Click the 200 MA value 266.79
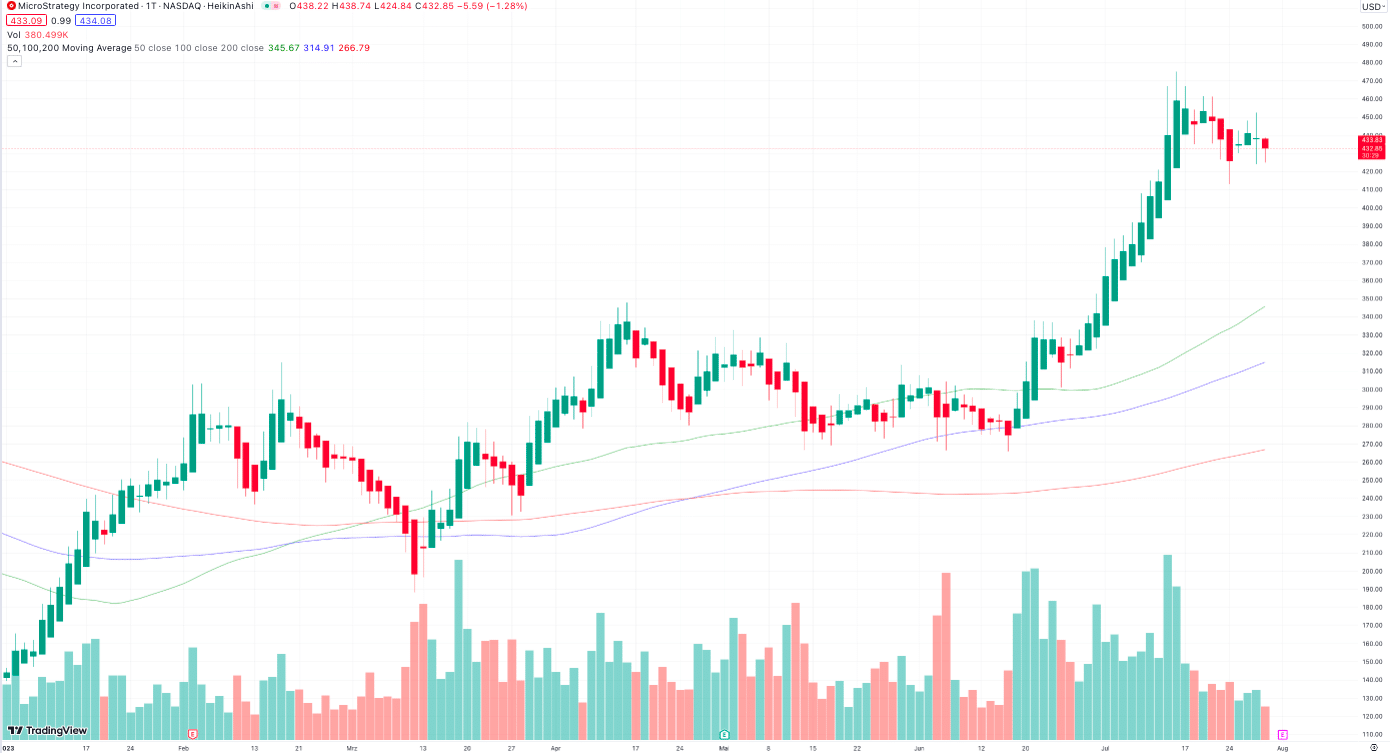This screenshot has width=1390, height=753. pos(355,47)
